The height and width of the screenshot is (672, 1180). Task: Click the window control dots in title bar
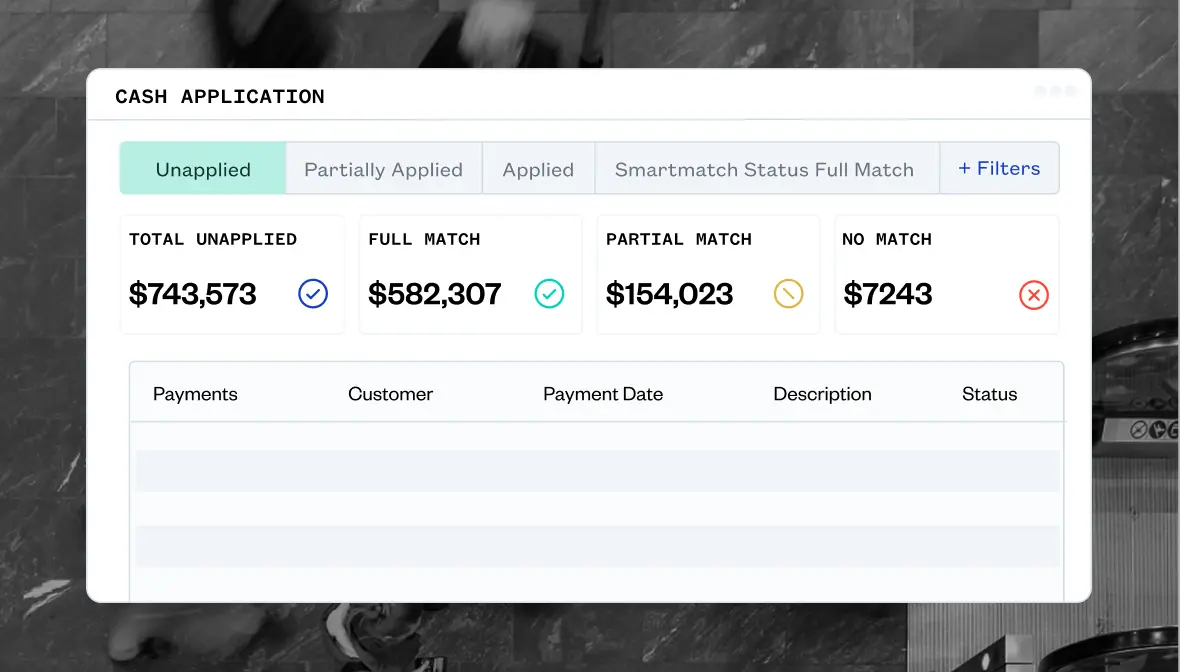(x=1055, y=91)
